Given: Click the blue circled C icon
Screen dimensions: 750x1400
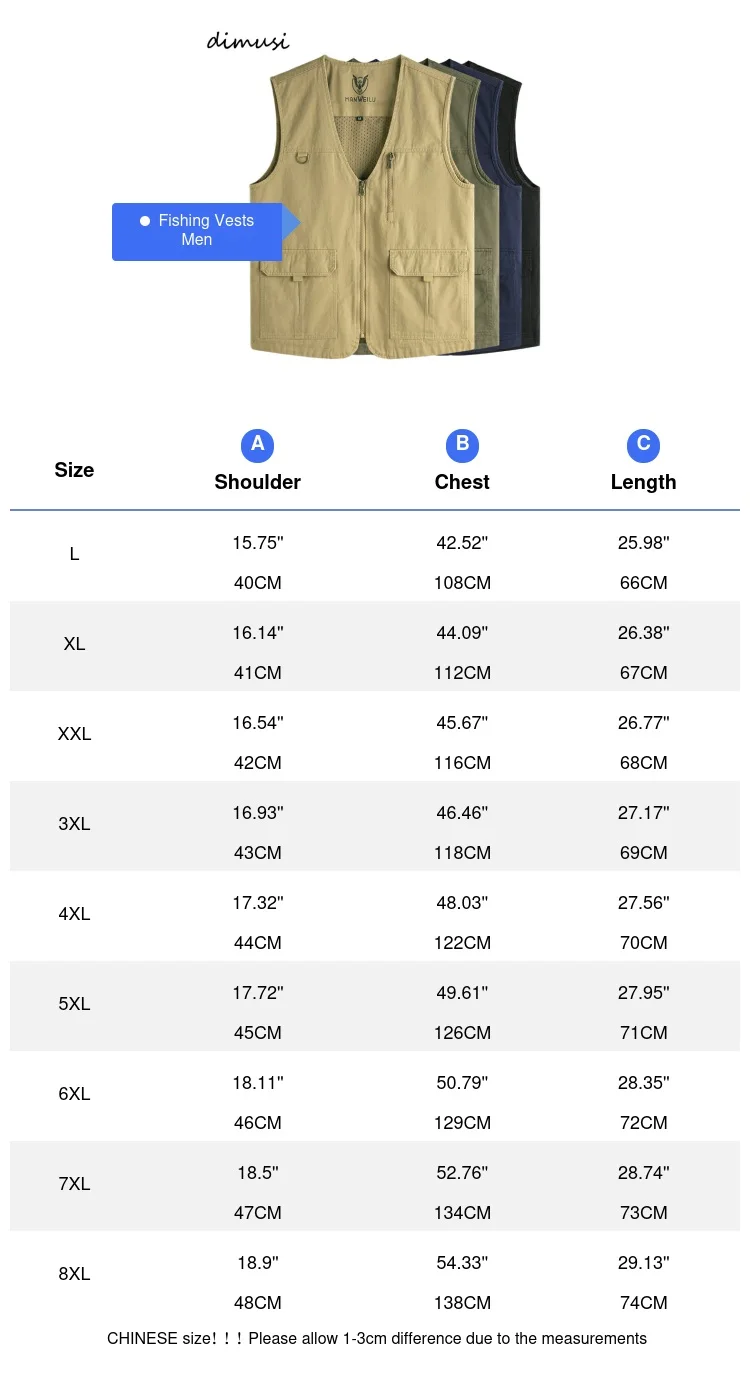Looking at the screenshot, I should pyautogui.click(x=643, y=444).
